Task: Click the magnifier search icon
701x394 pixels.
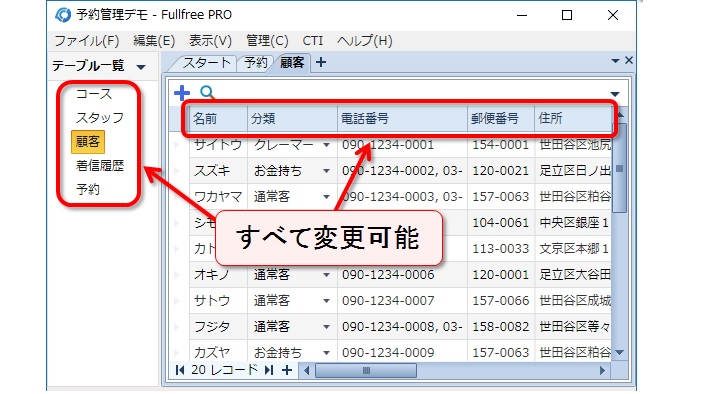Action: pyautogui.click(x=207, y=92)
